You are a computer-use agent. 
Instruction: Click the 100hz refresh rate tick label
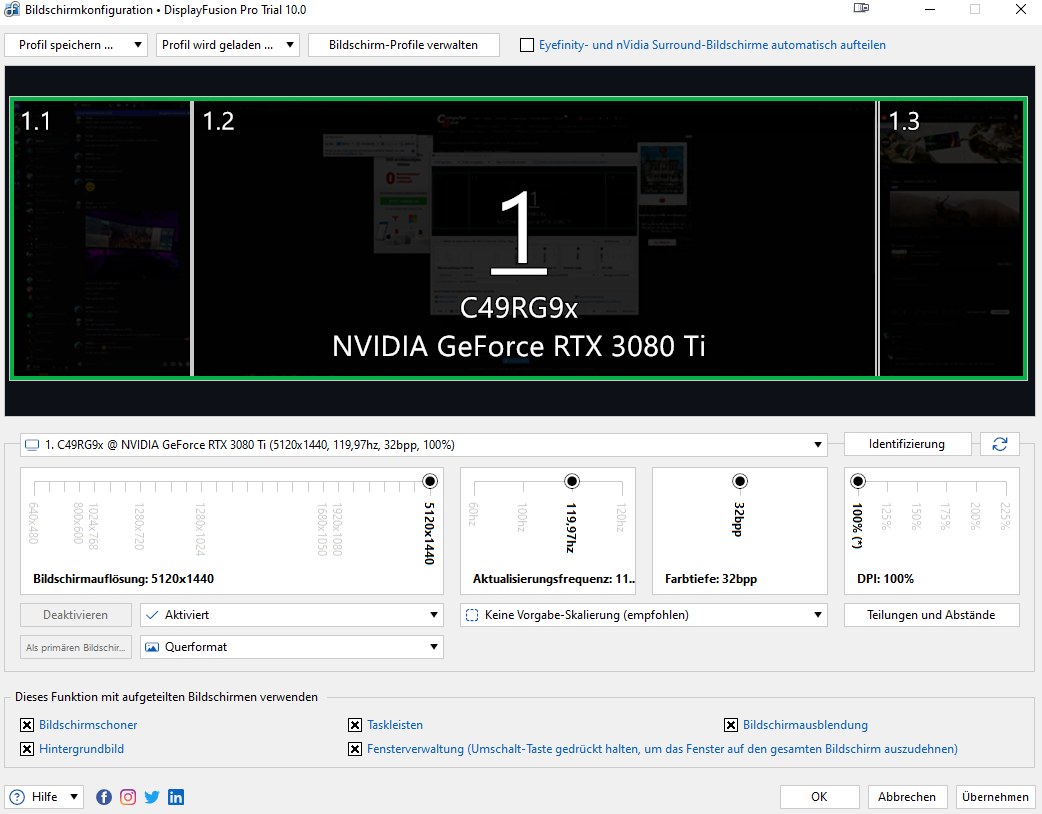(x=522, y=517)
